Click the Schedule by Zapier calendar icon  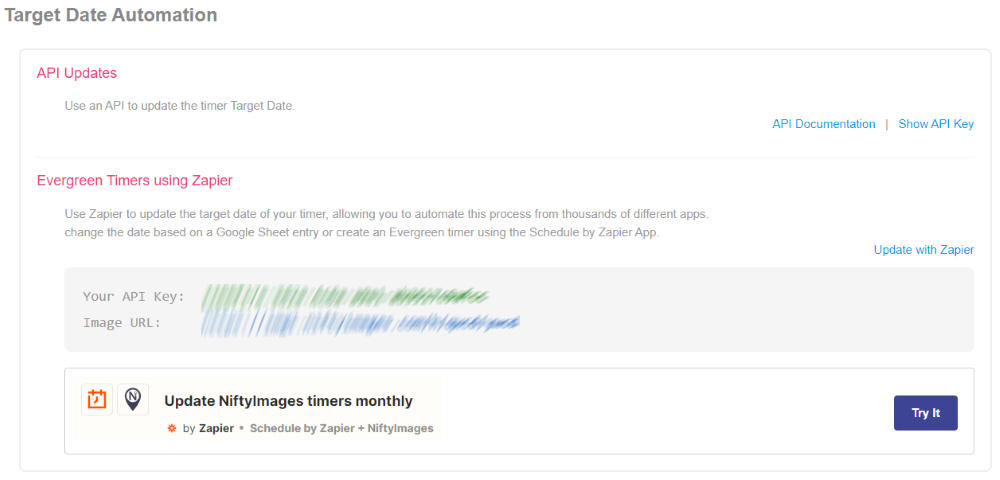(97, 400)
